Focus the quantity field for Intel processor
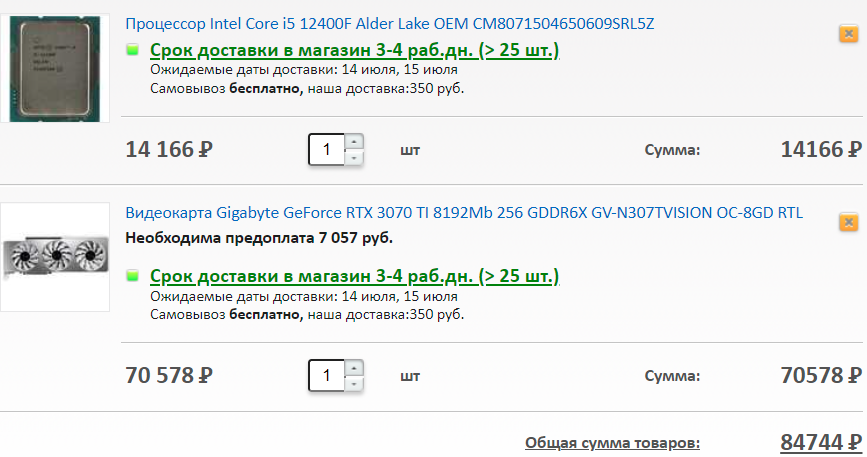Viewport: 867px width, 457px height. point(326,150)
